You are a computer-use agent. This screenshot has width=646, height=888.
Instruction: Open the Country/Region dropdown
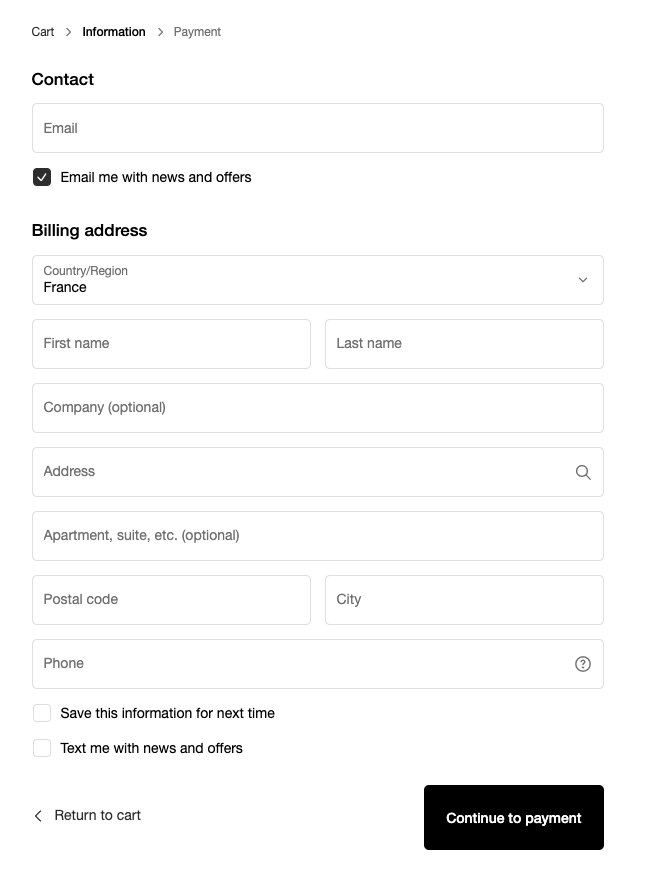pos(318,279)
